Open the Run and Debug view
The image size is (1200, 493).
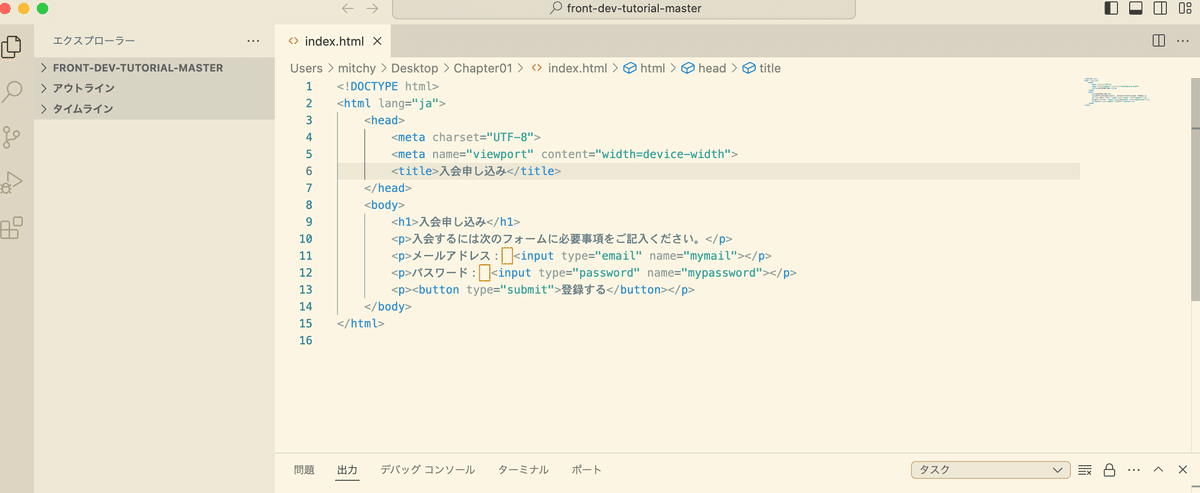(12, 183)
